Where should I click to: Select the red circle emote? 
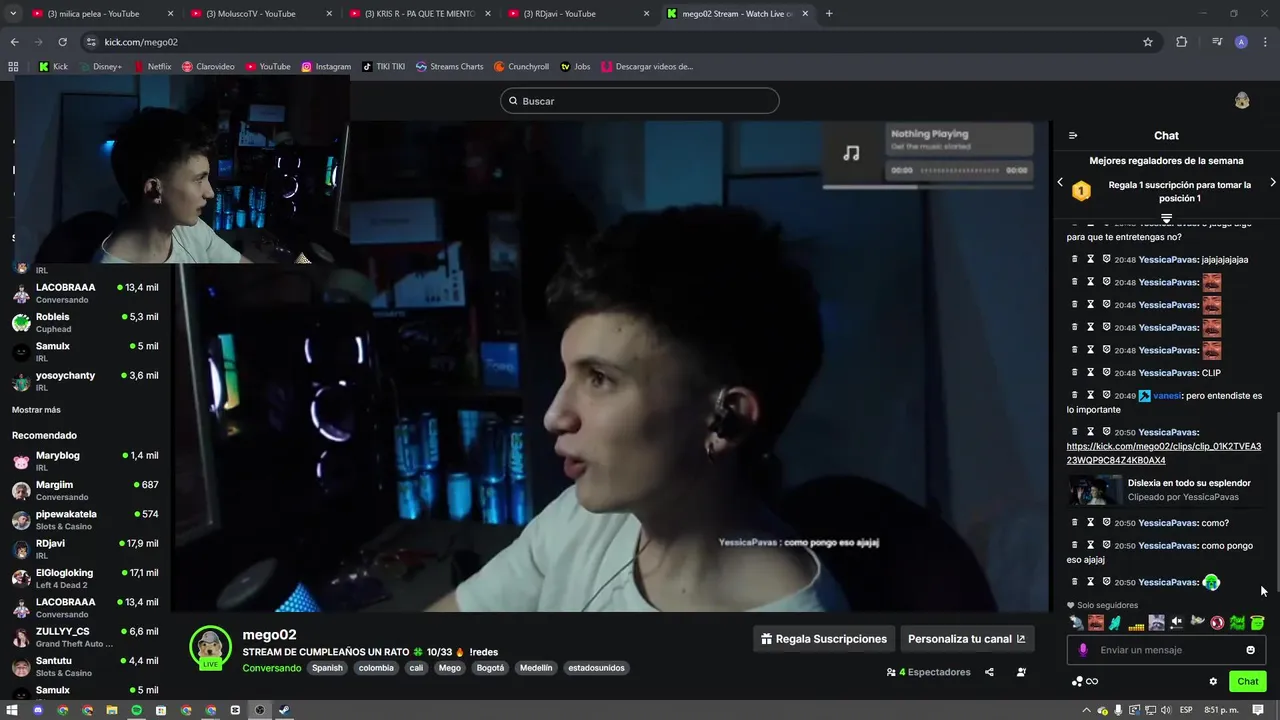(x=1217, y=623)
